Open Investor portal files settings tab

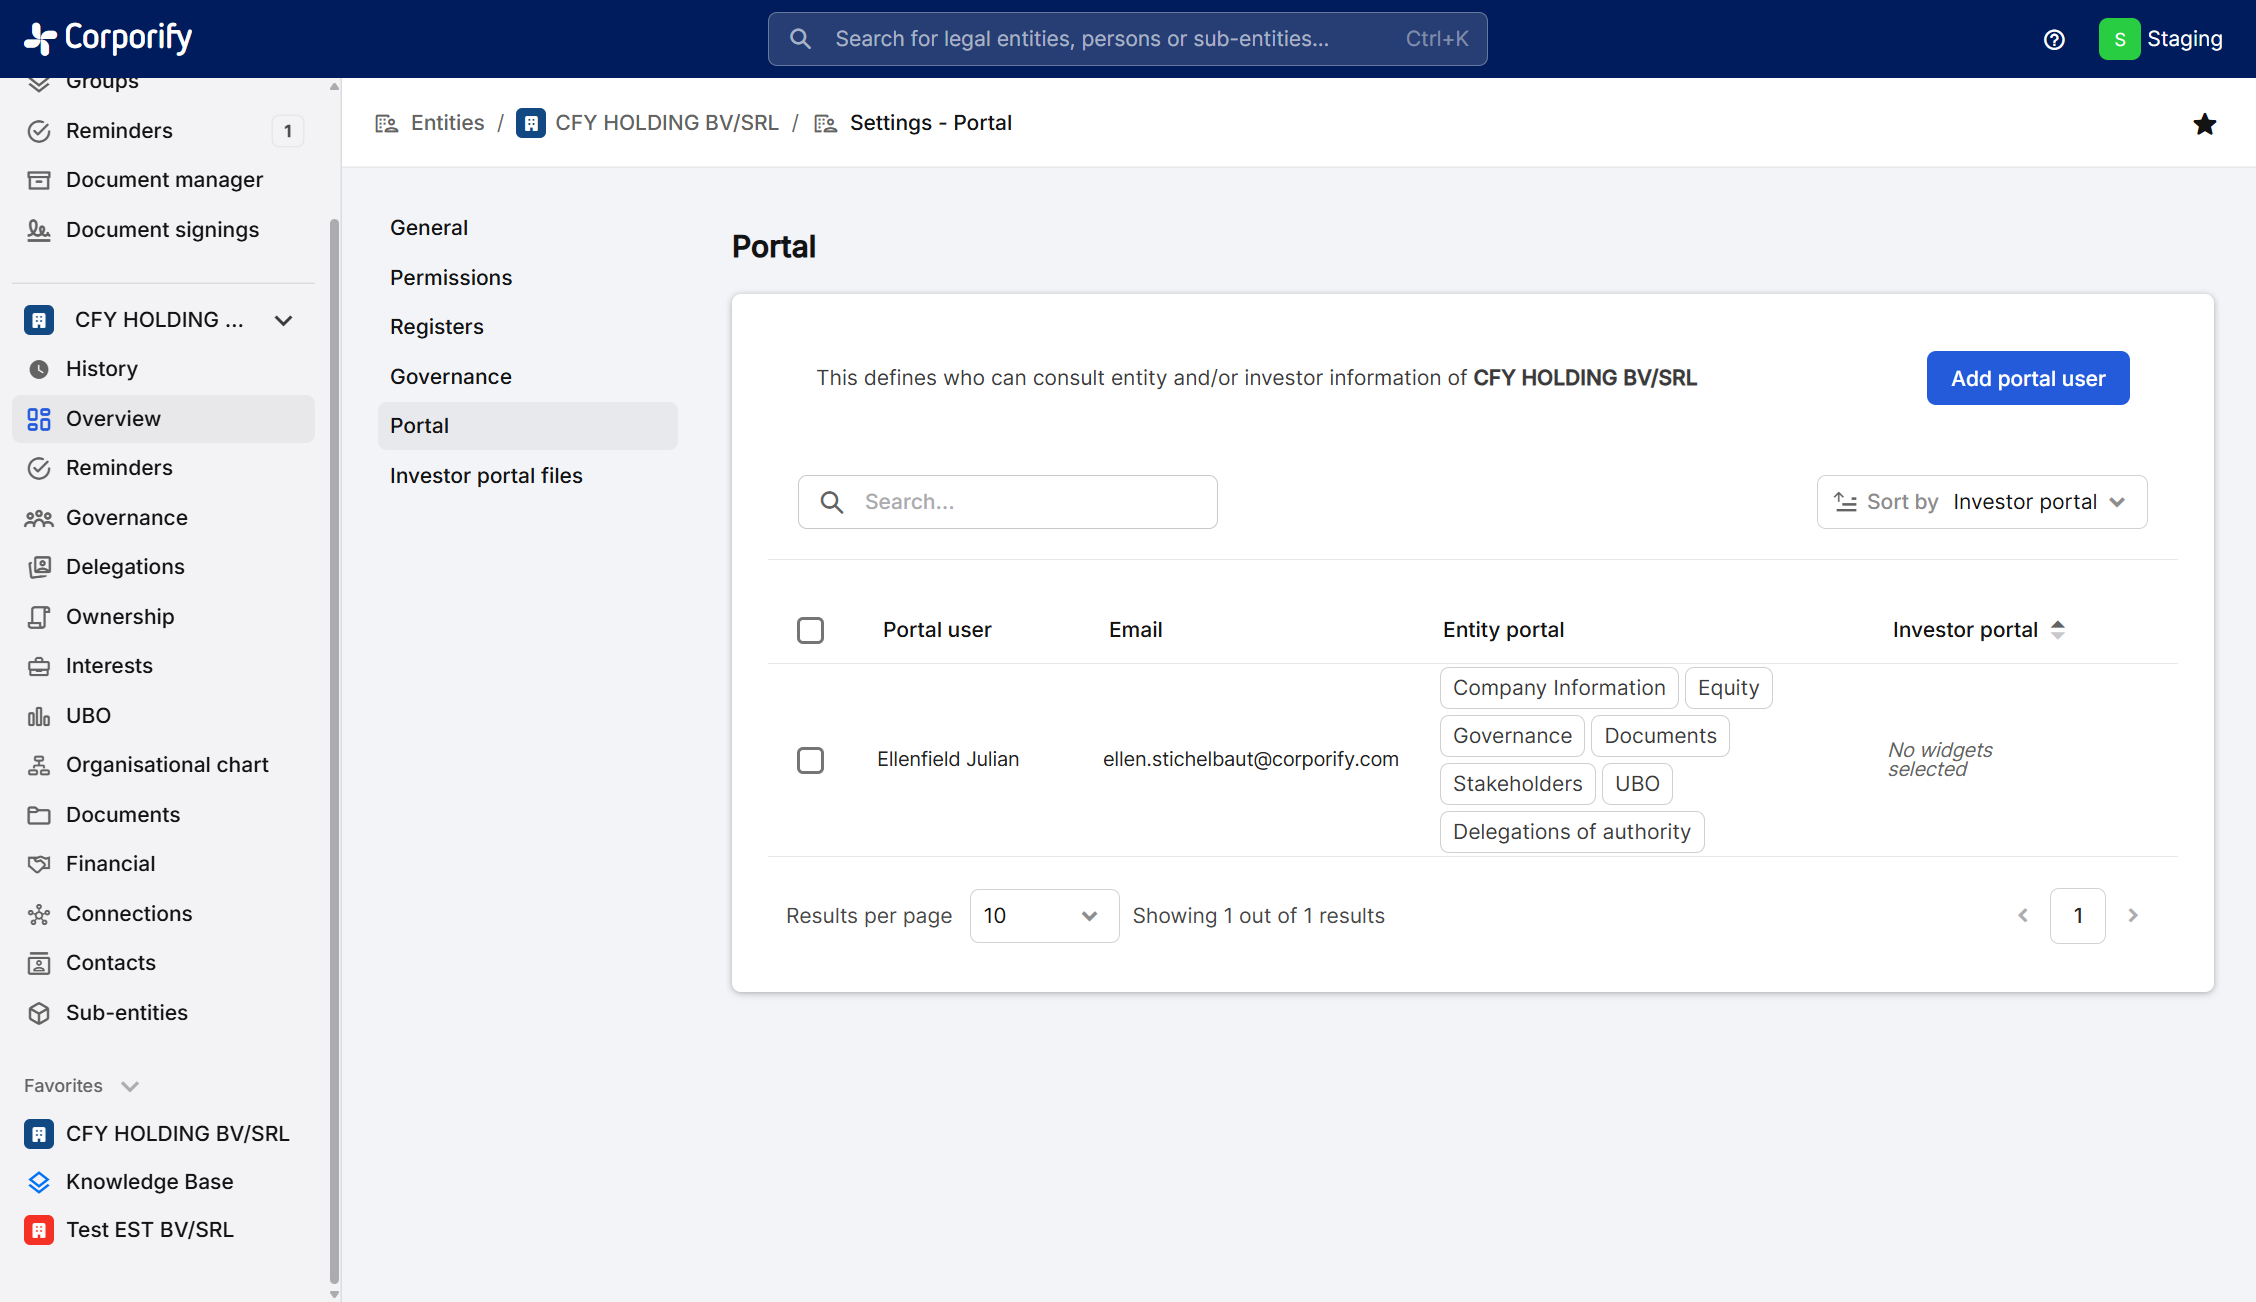tap(486, 476)
